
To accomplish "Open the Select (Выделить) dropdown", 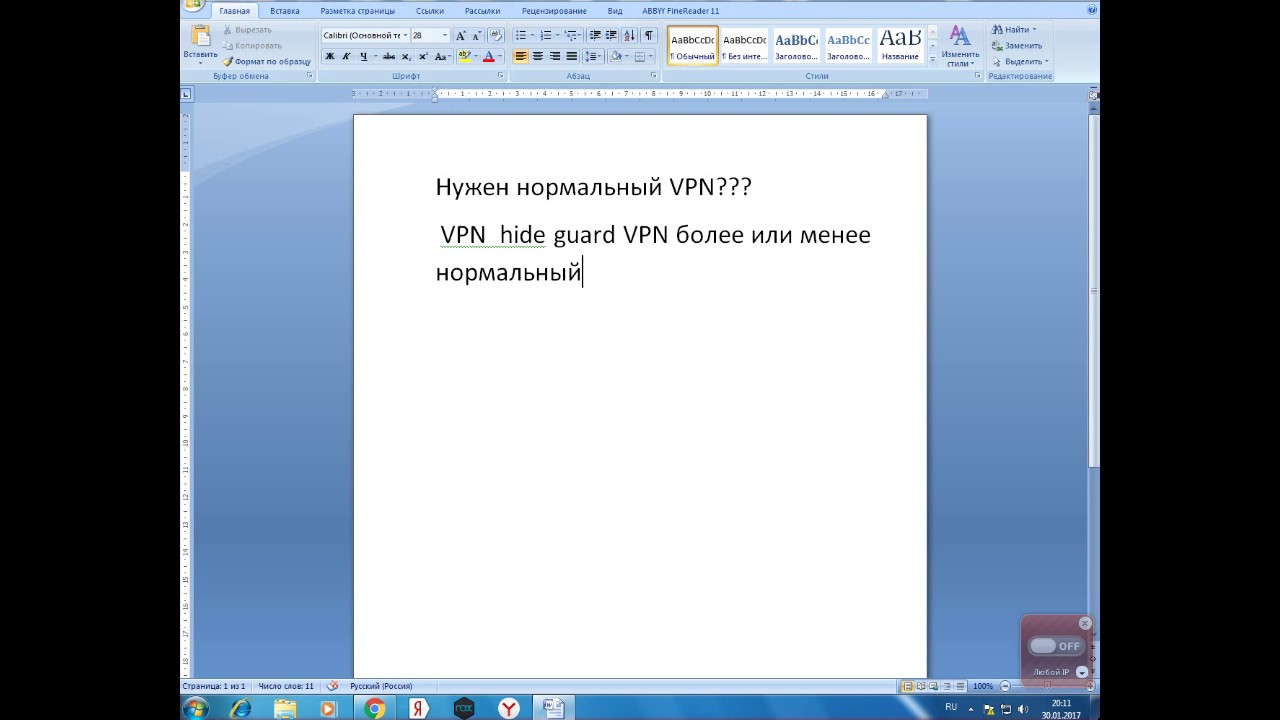I will (1020, 62).
